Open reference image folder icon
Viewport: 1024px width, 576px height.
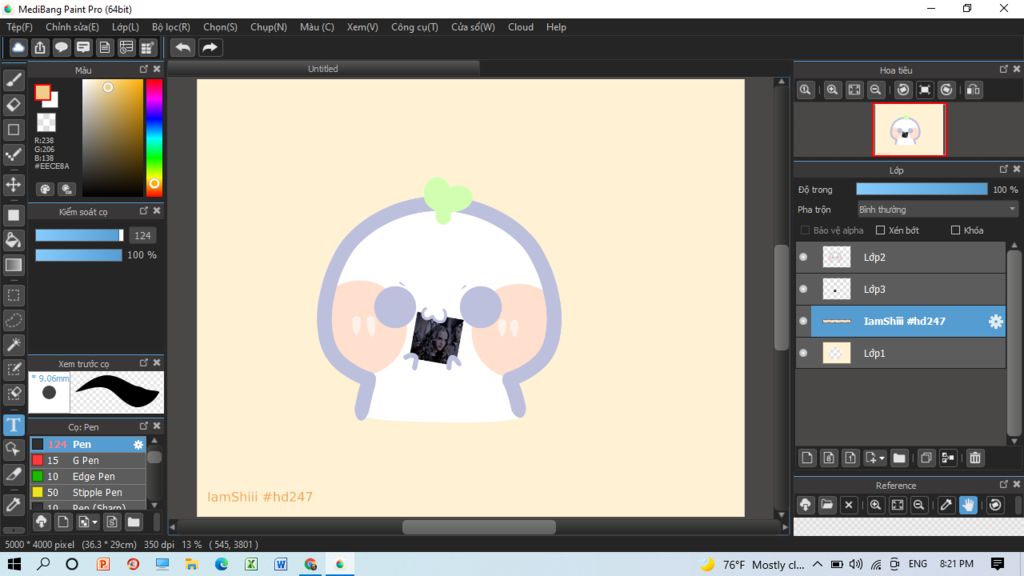pyautogui.click(x=827, y=505)
